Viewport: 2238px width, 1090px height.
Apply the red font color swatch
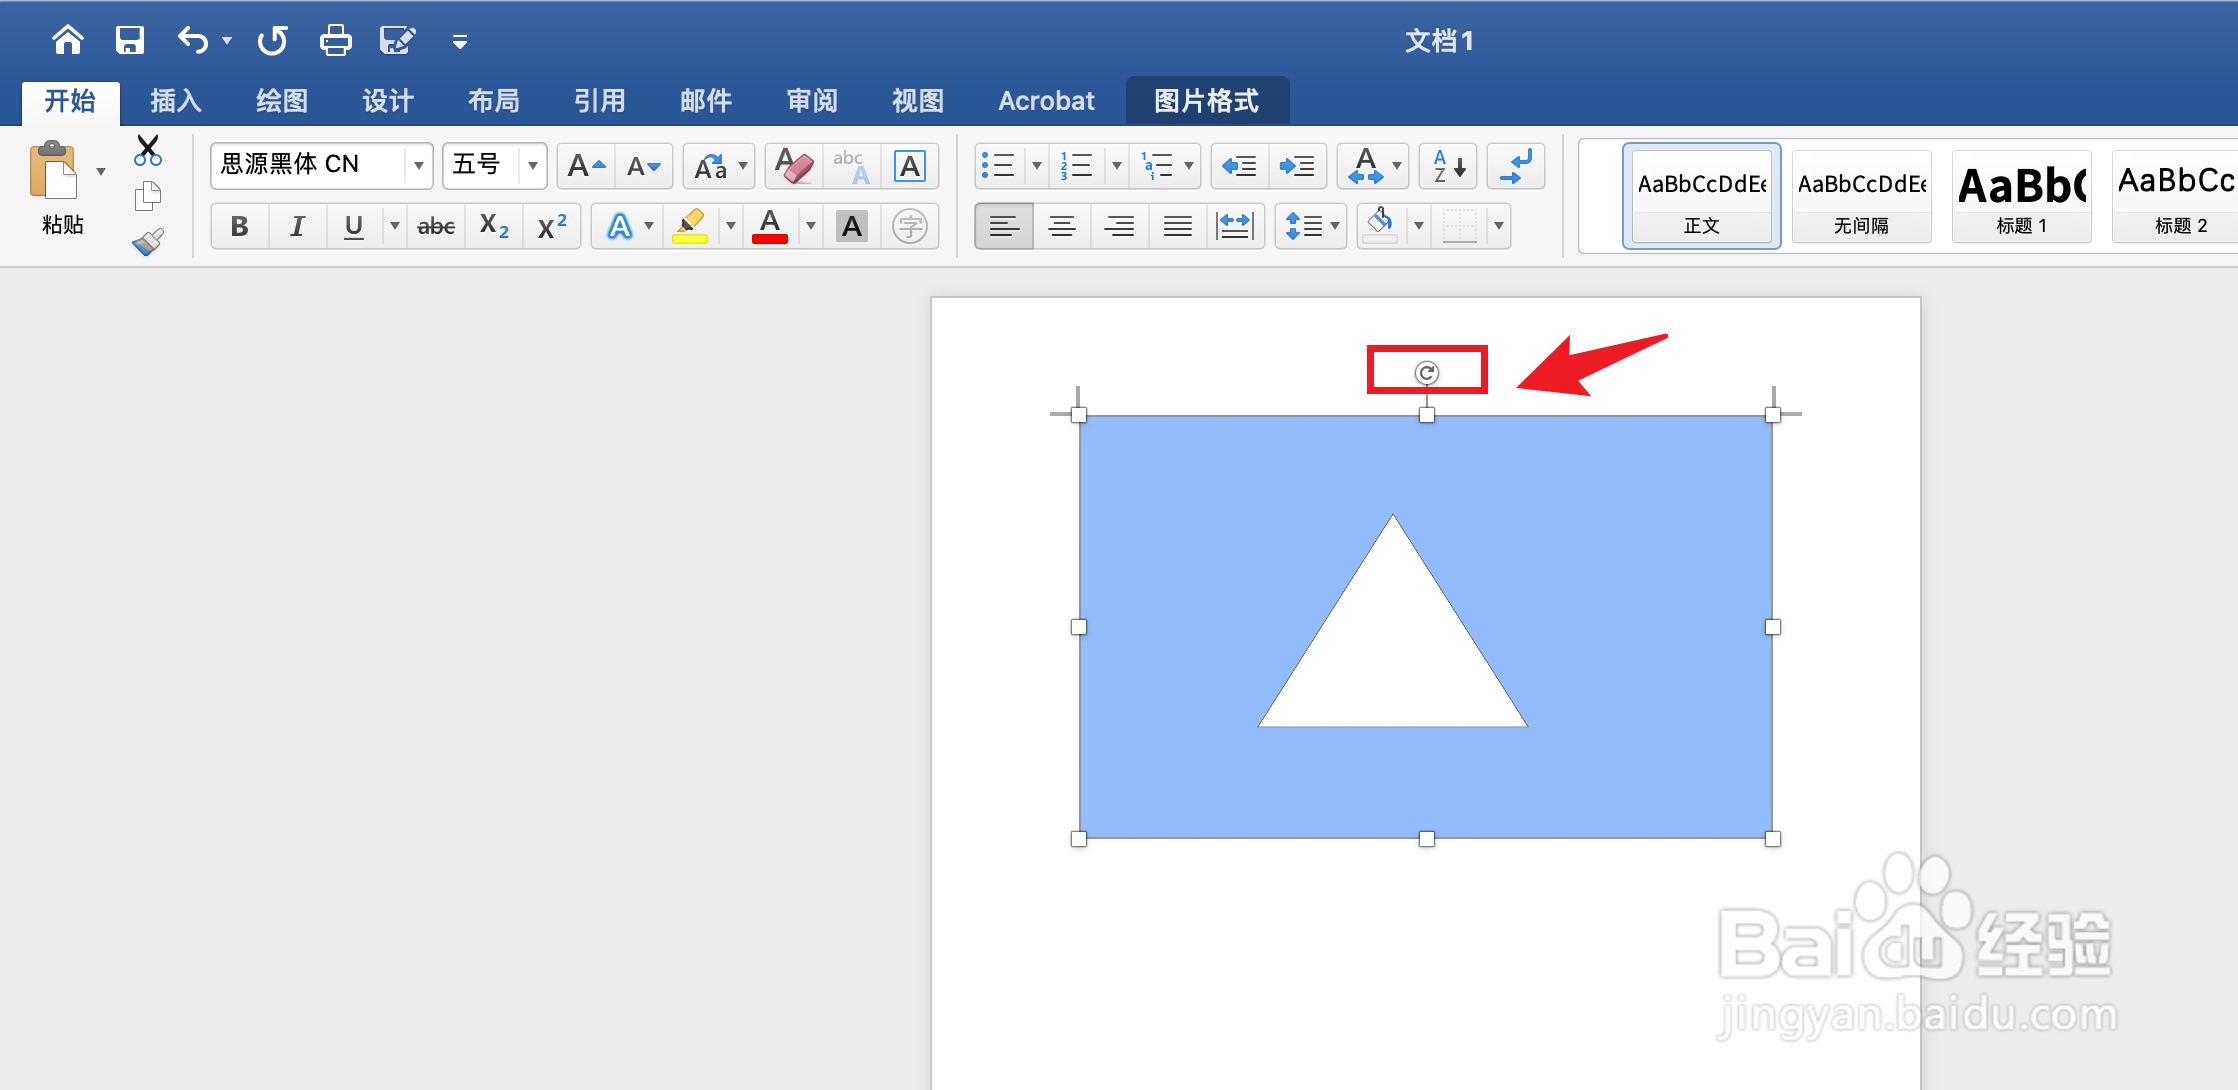tap(770, 227)
